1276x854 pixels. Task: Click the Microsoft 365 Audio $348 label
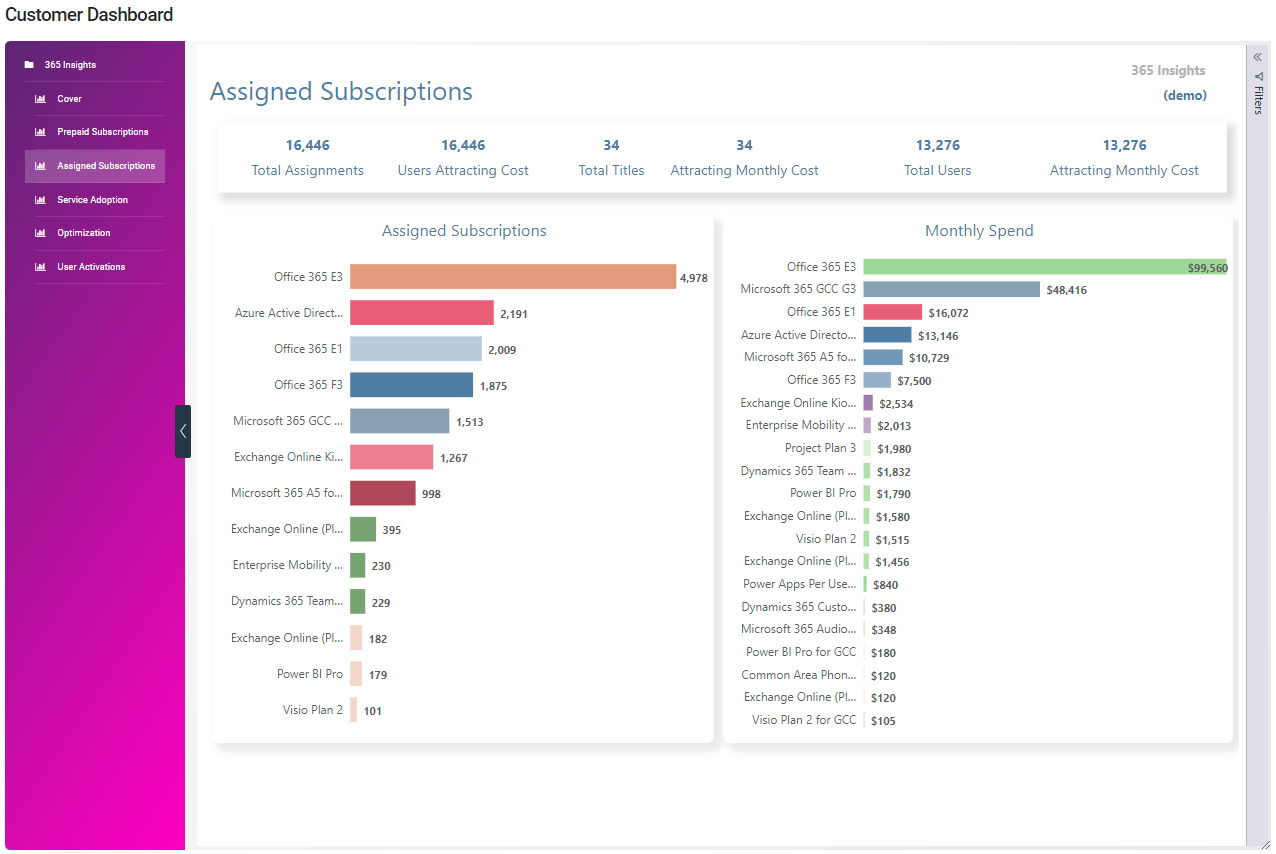pos(799,629)
